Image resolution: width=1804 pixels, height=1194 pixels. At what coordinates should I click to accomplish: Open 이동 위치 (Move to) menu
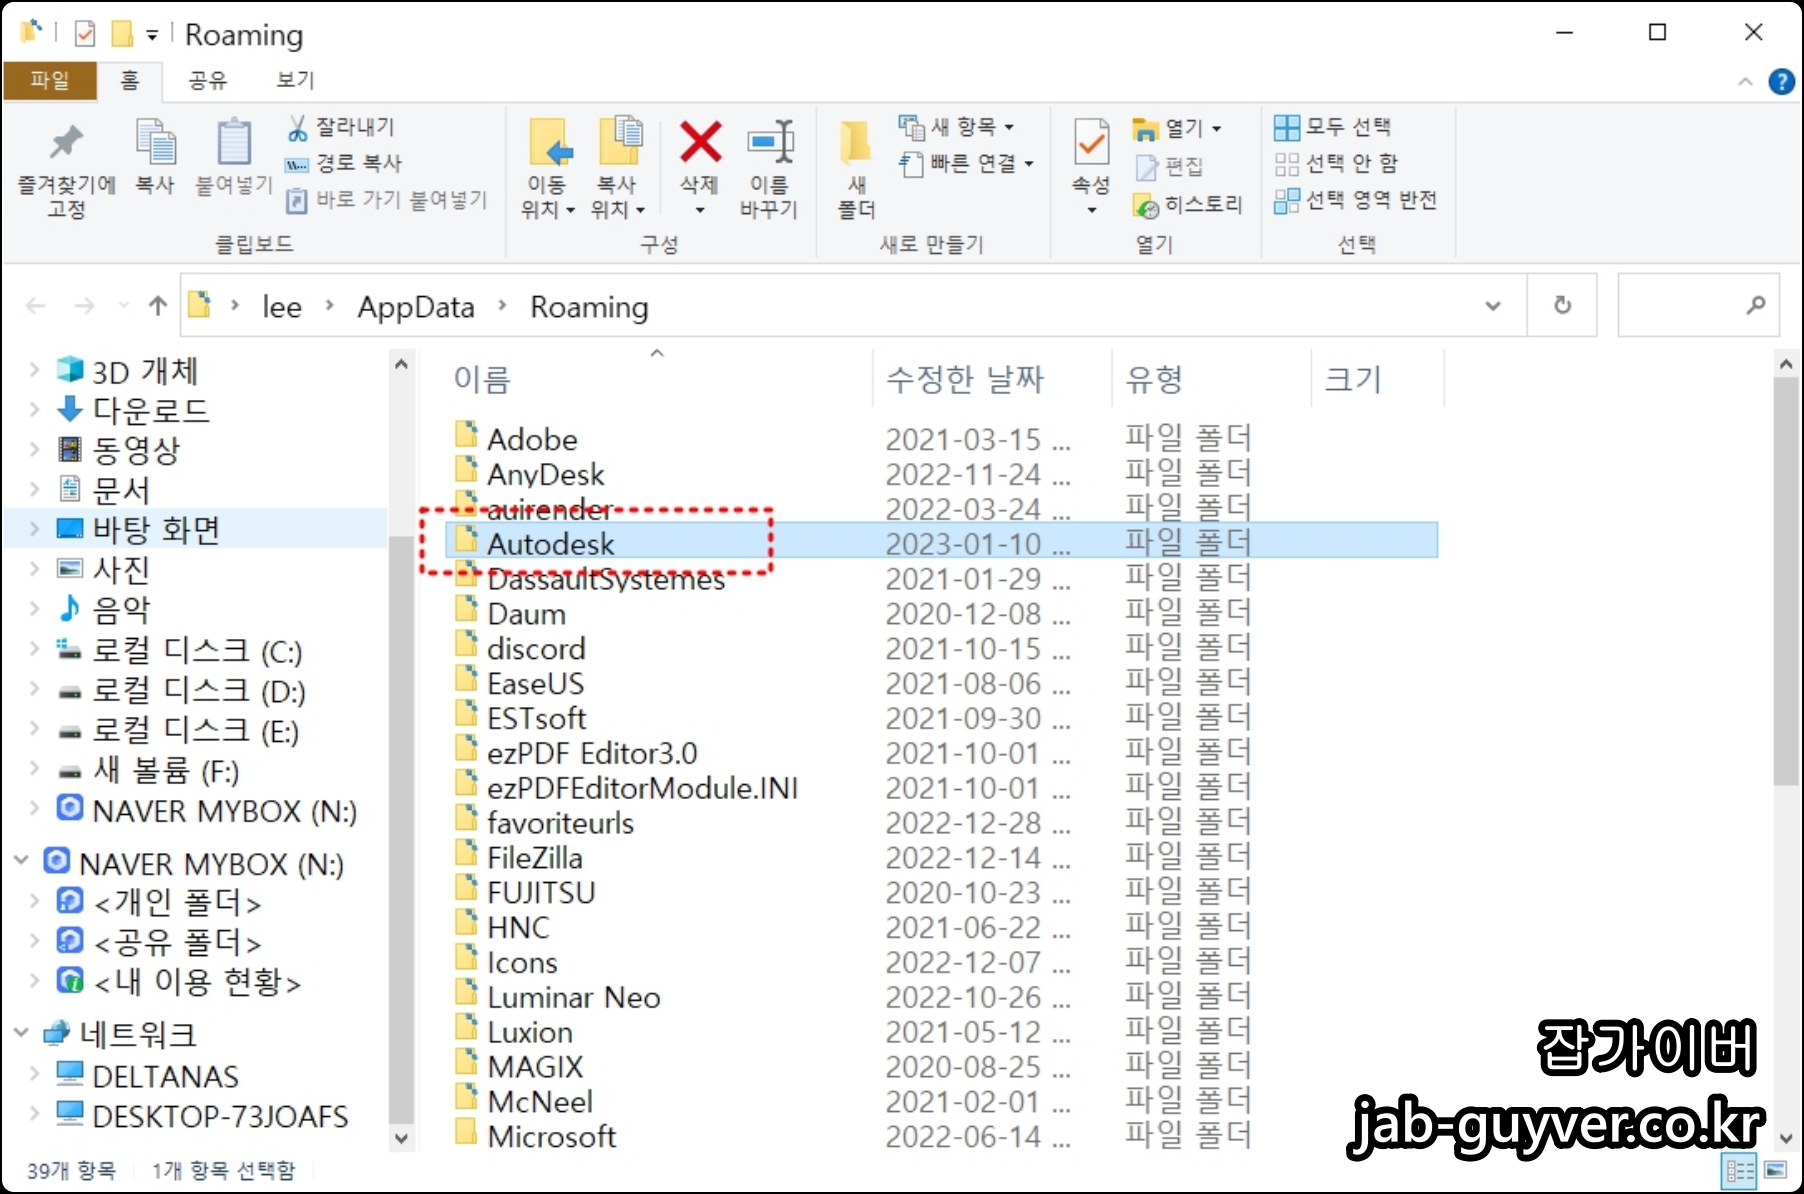[x=548, y=168]
